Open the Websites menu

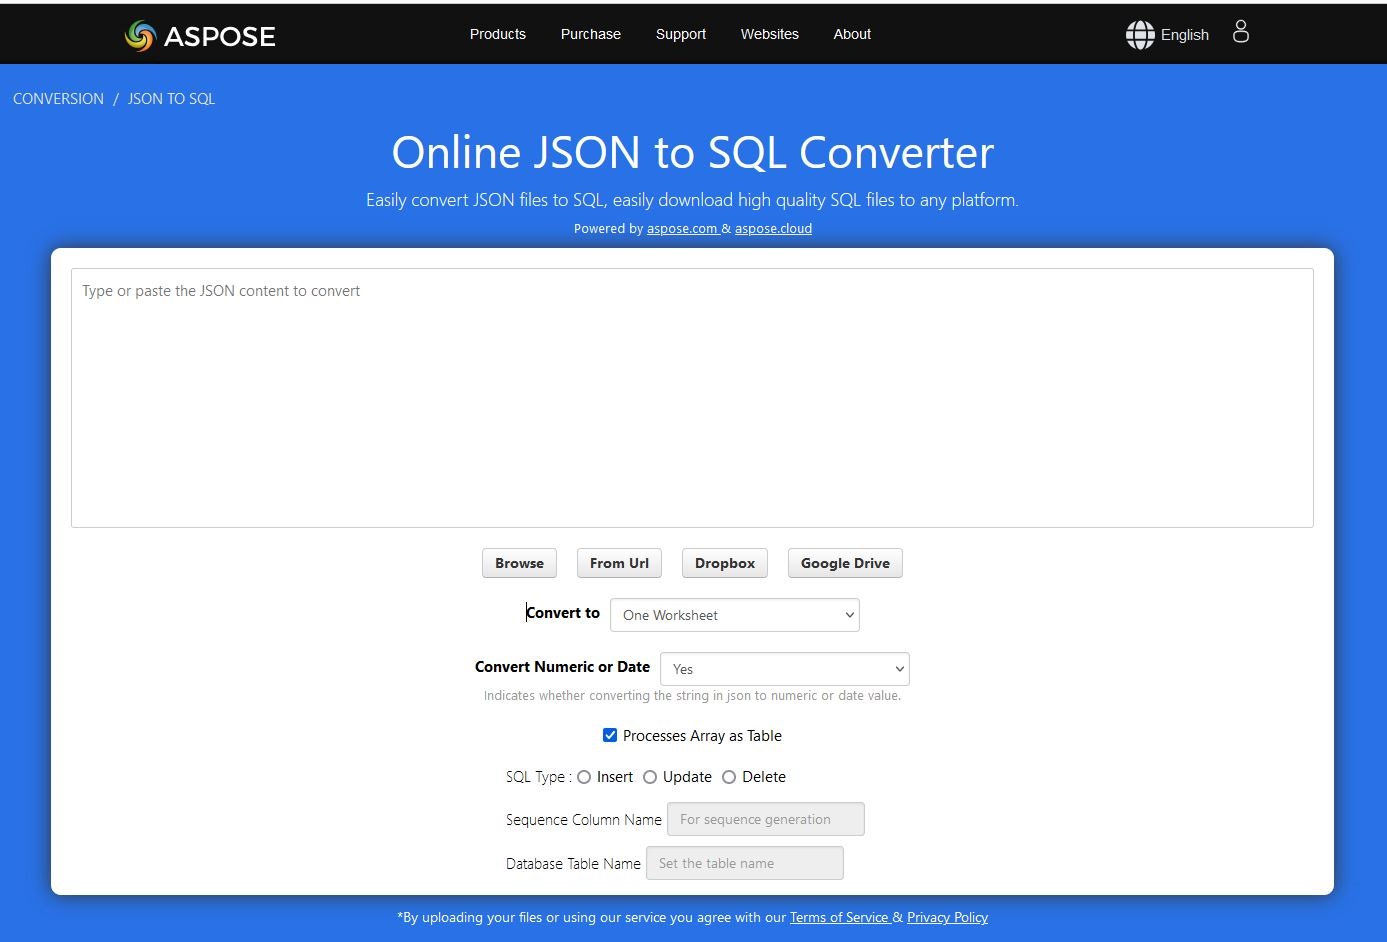pos(770,34)
